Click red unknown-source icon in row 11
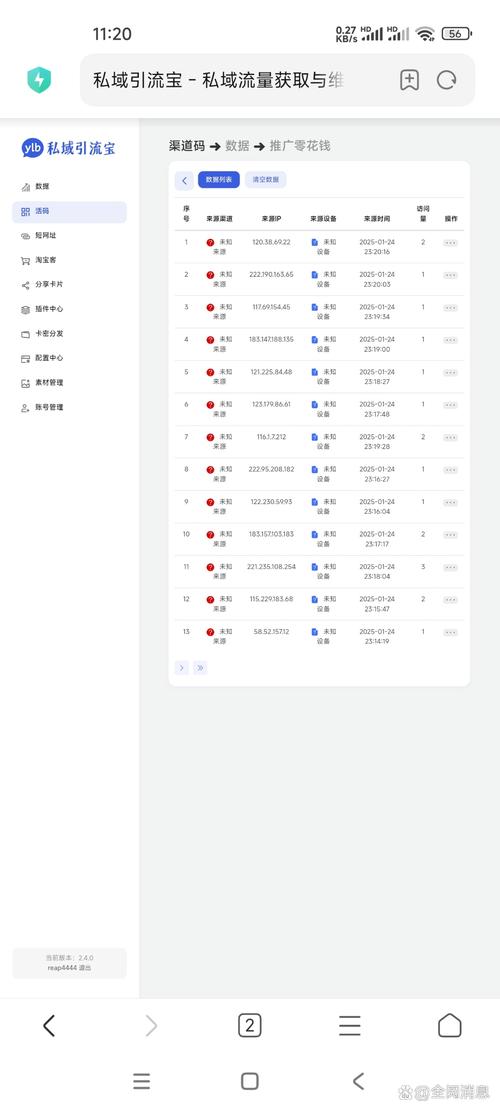This screenshot has width=500, height=1111. click(210, 568)
